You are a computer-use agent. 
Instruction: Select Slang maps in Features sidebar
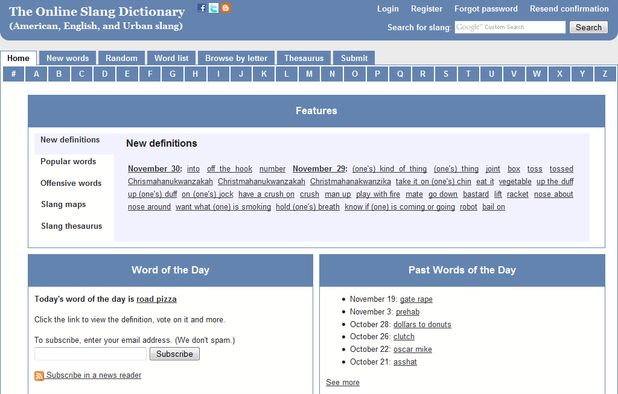click(x=63, y=204)
